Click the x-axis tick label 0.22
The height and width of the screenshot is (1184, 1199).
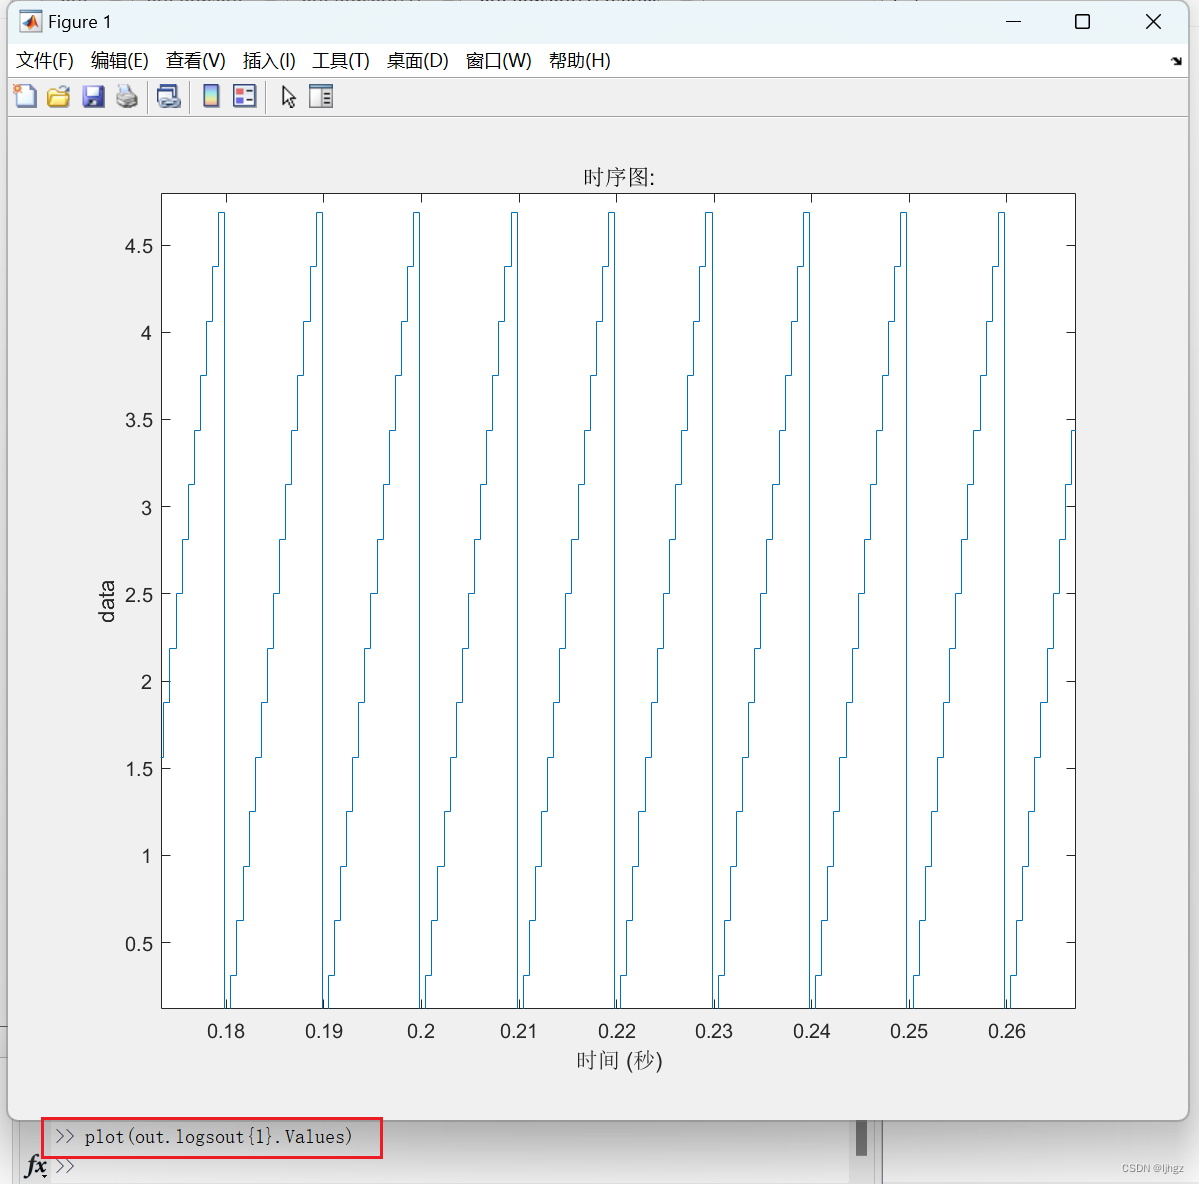click(616, 1031)
